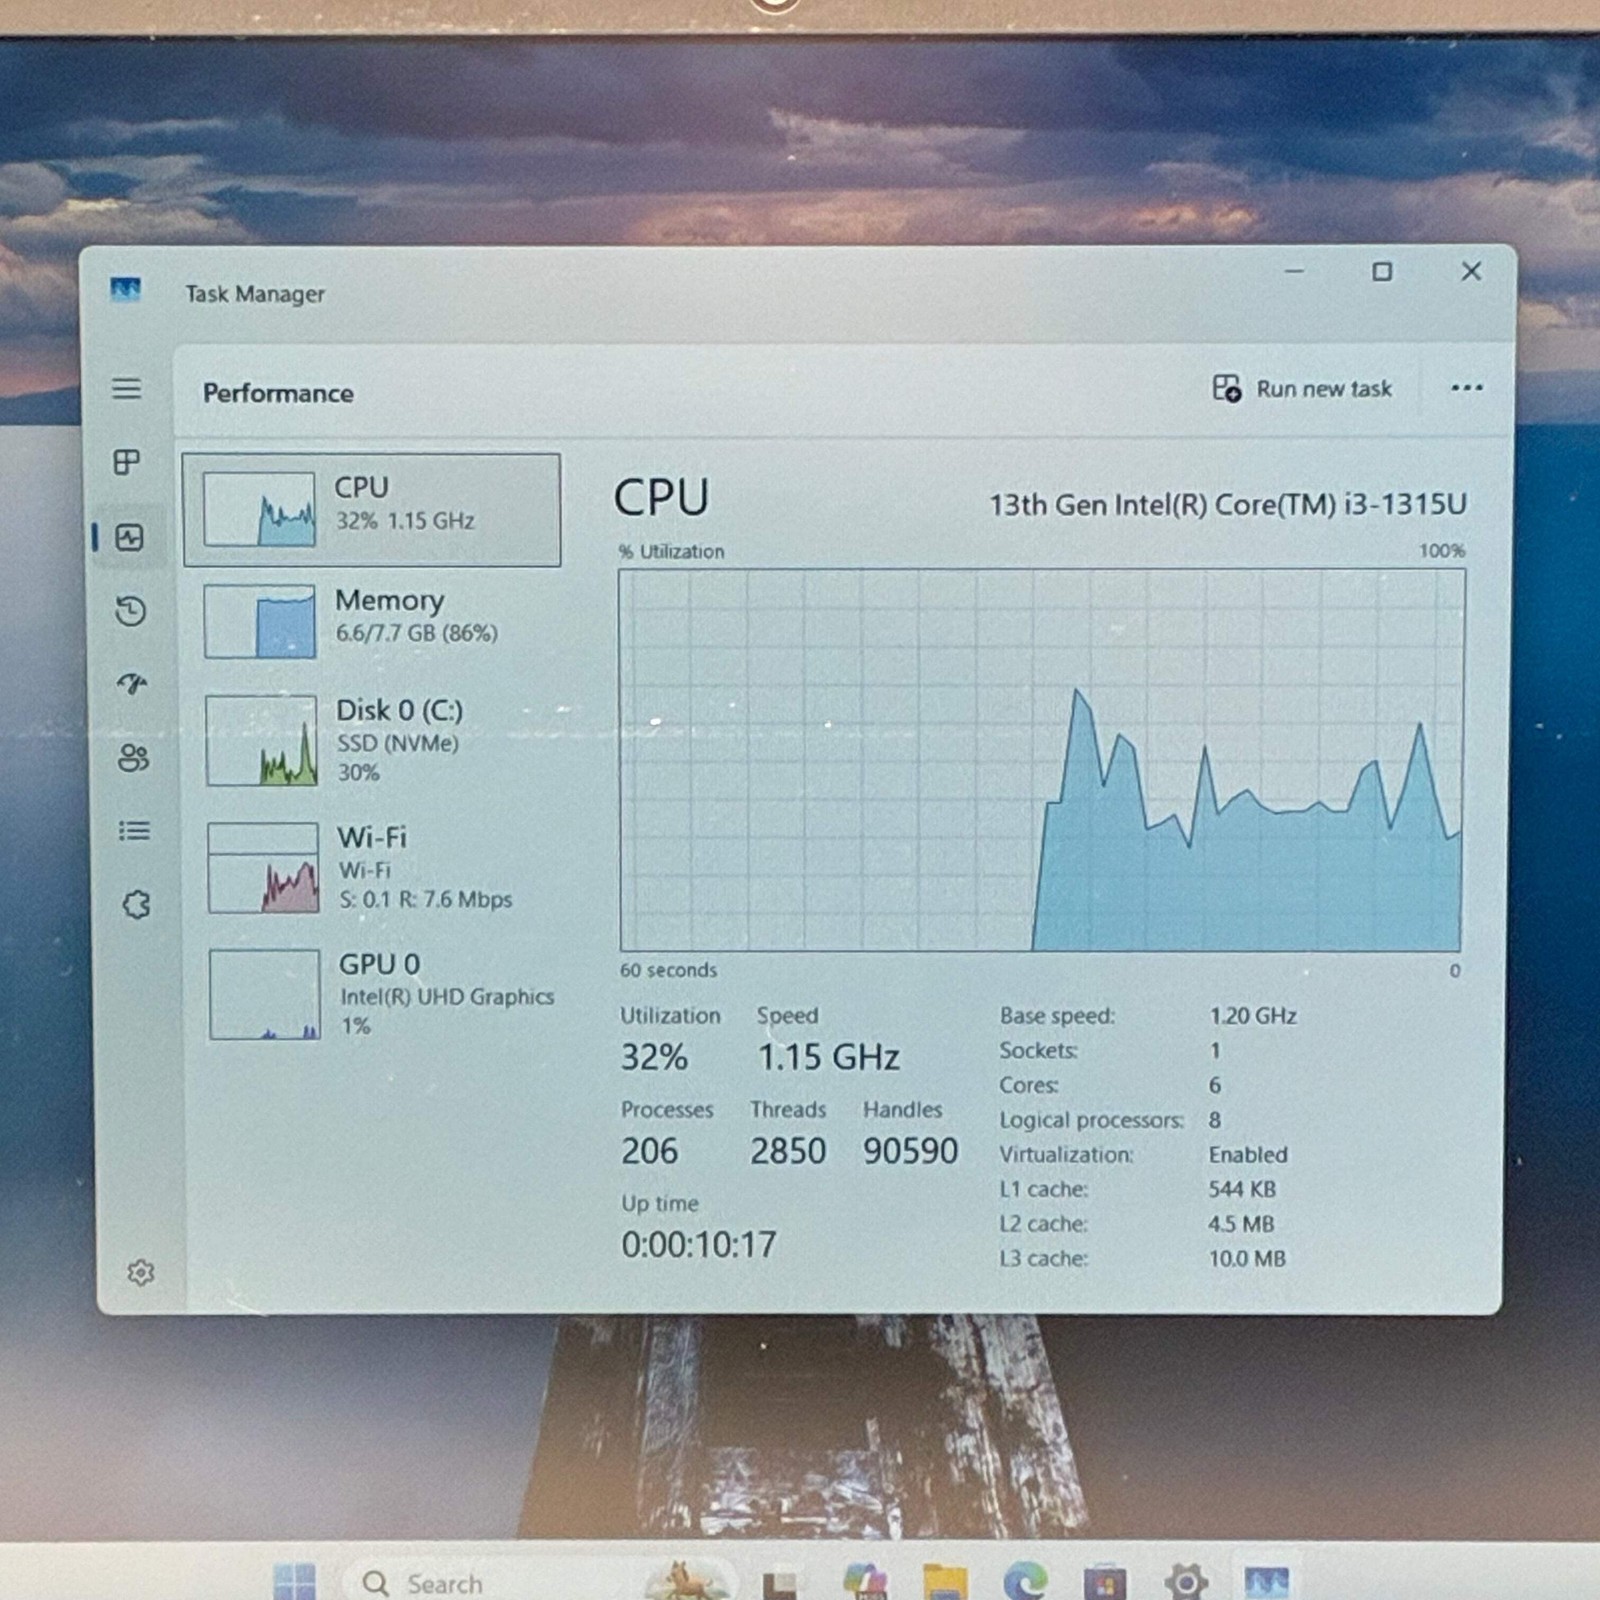
Task: Open the Users page icon
Action: [x=133, y=758]
